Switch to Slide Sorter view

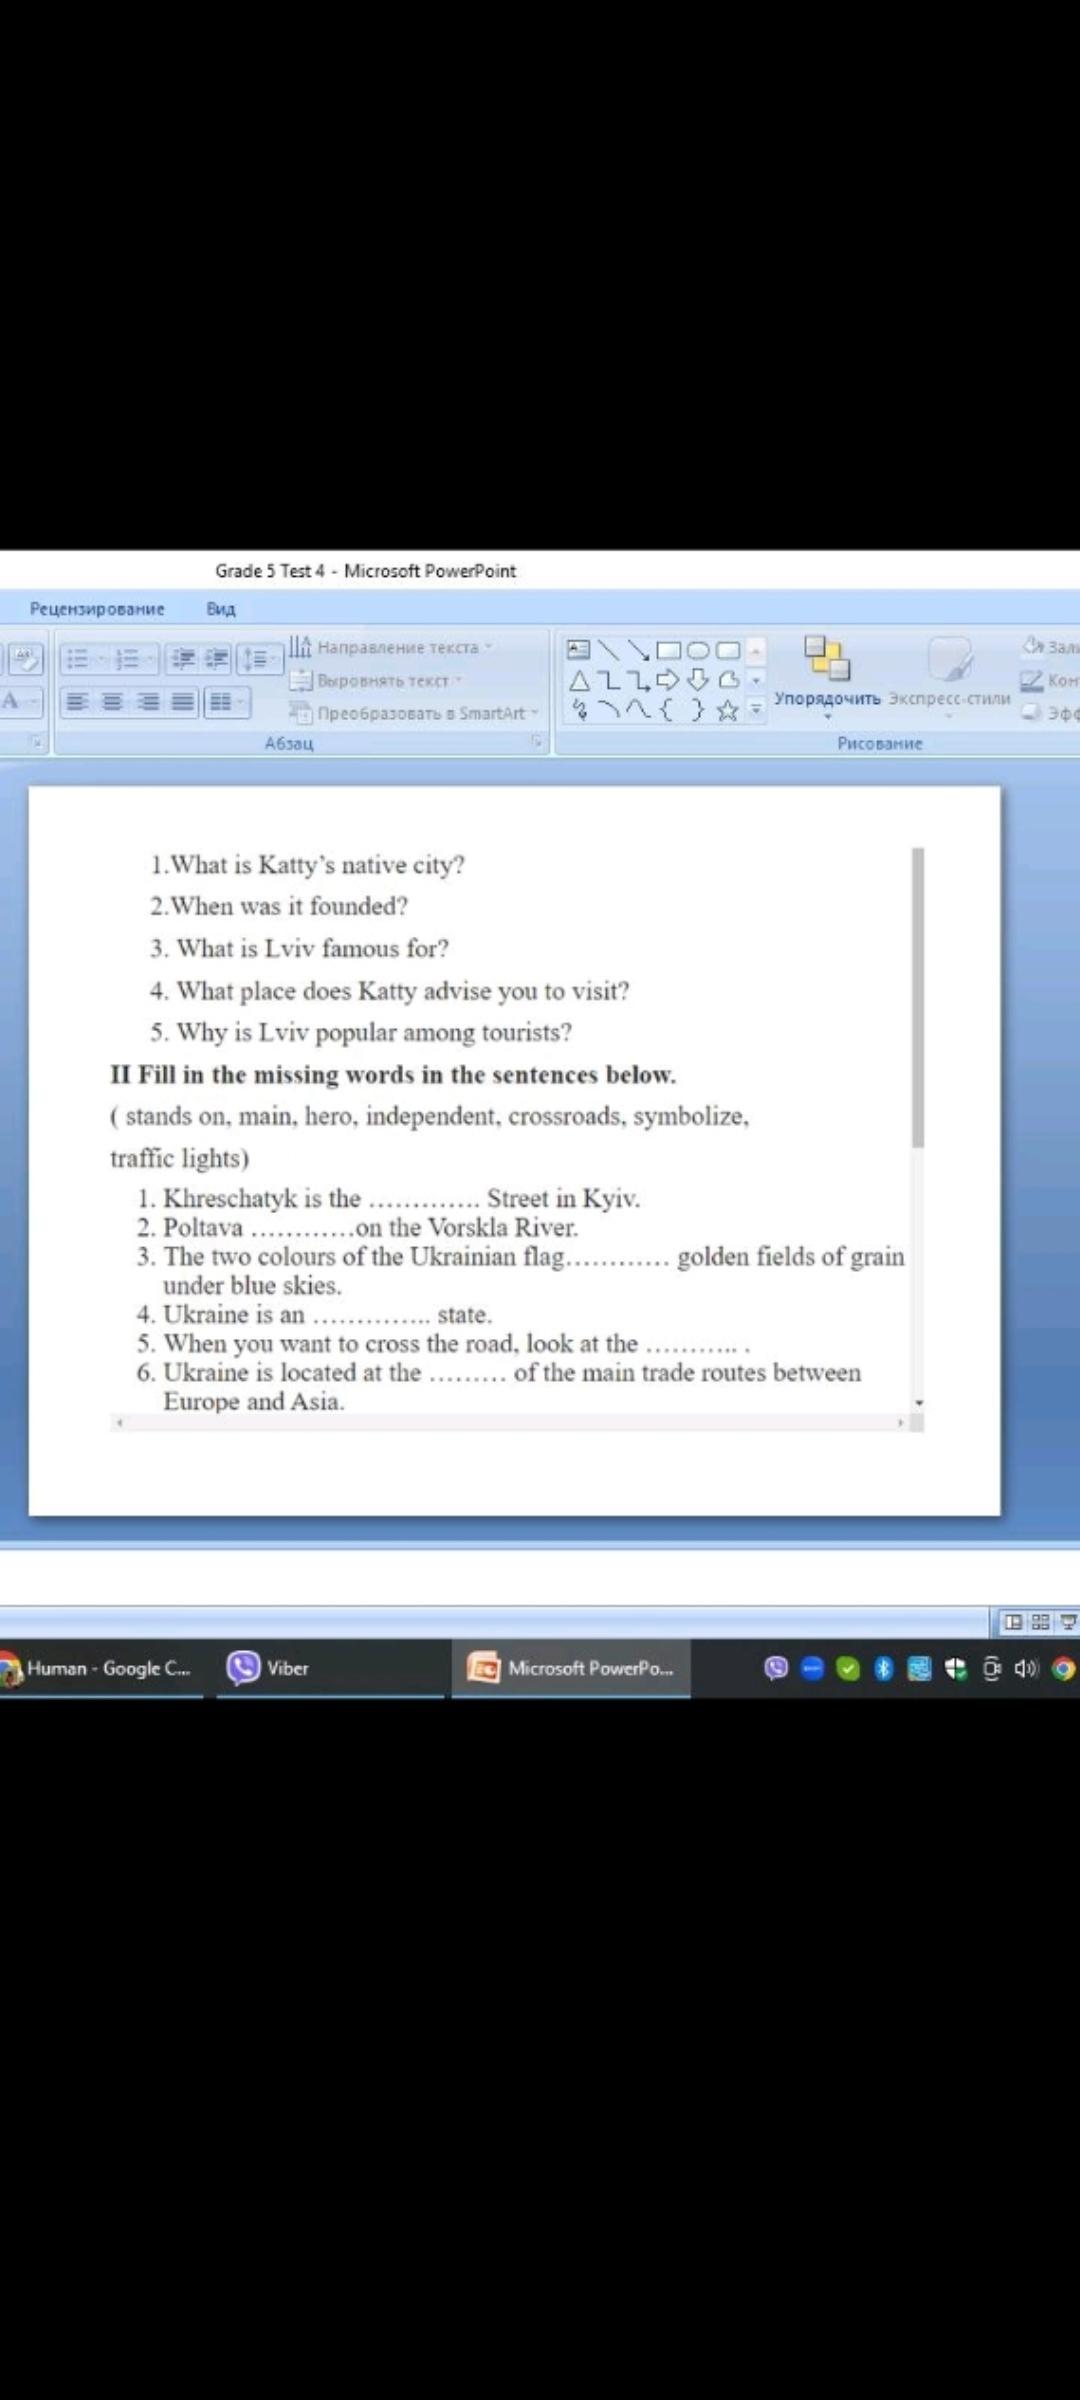[x=1040, y=1622]
